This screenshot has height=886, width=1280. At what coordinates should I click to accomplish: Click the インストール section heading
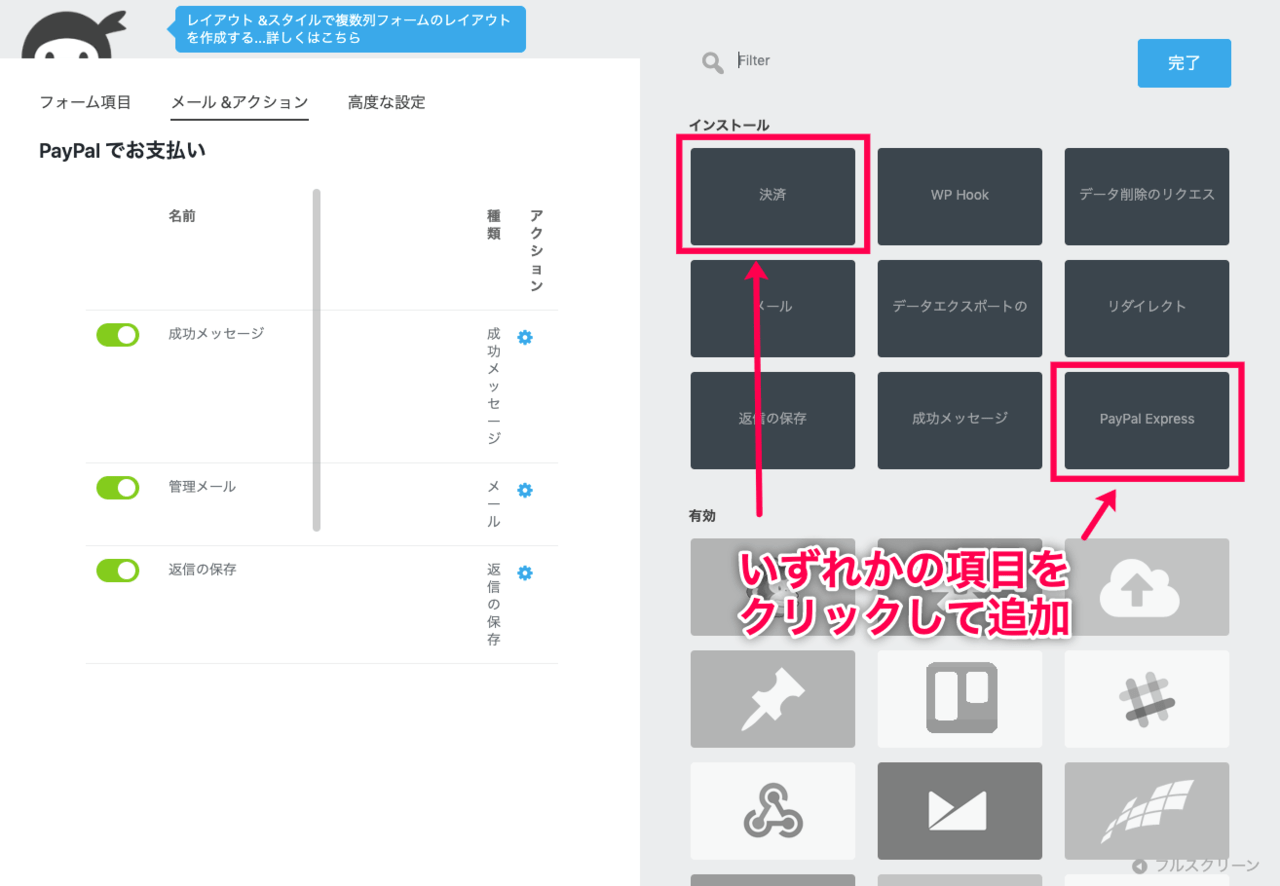pyautogui.click(x=729, y=125)
